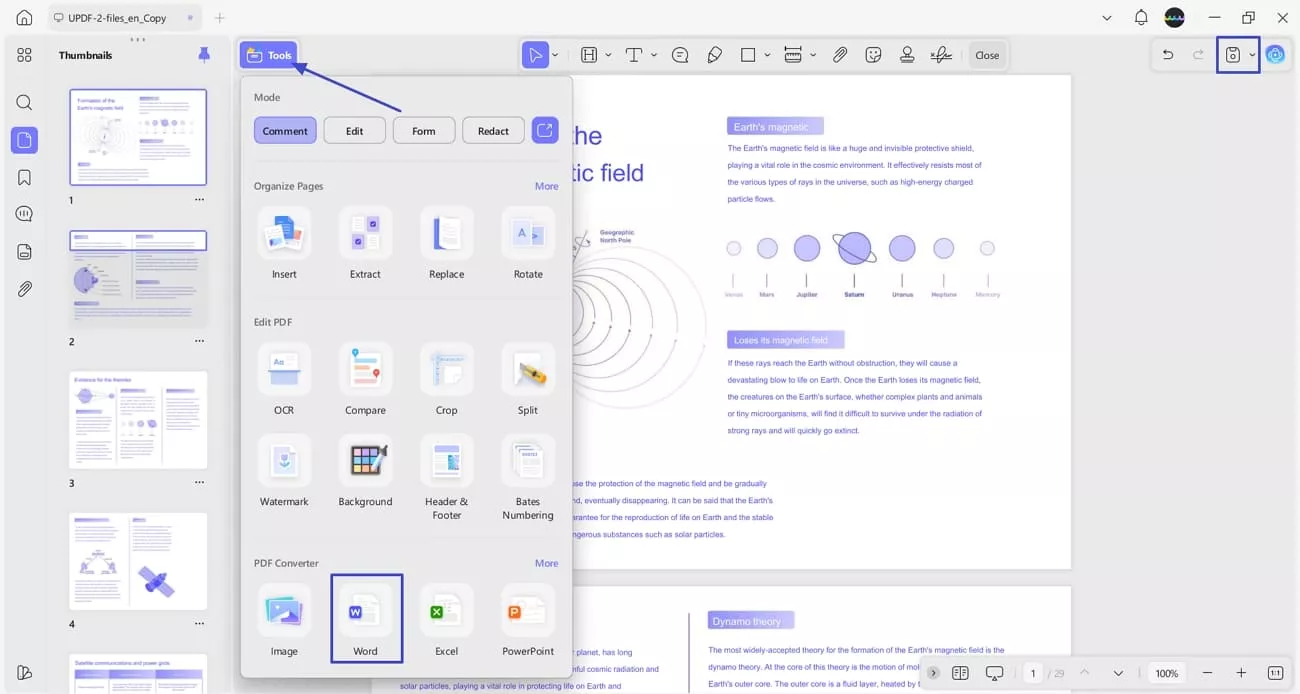Convert the PDF to Word
The image size is (1300, 694).
coord(365,618)
